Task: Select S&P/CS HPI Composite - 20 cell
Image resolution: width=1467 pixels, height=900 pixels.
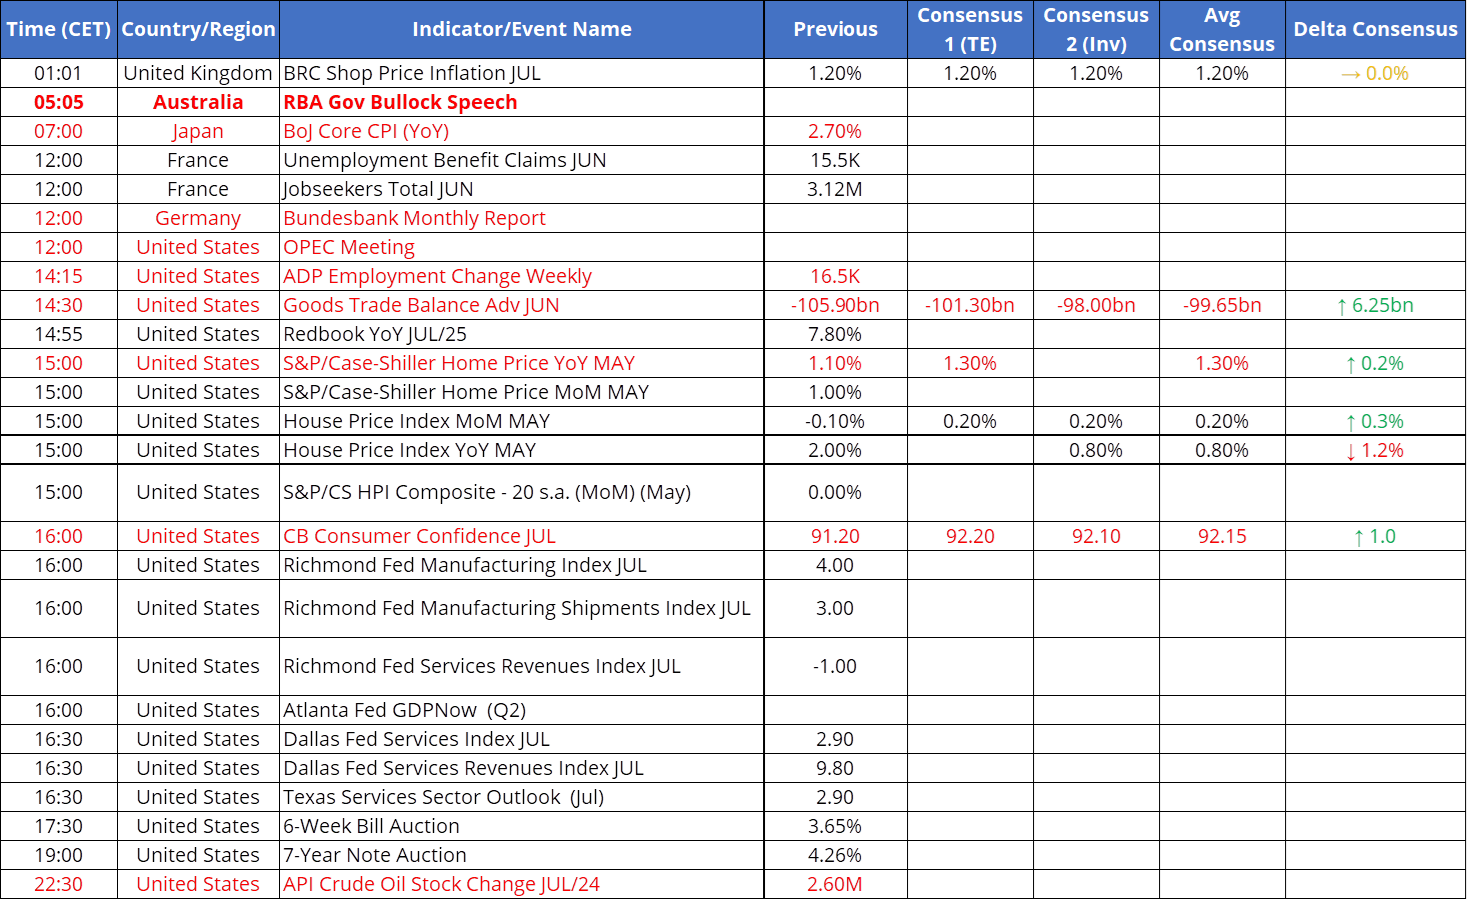Action: click(522, 493)
